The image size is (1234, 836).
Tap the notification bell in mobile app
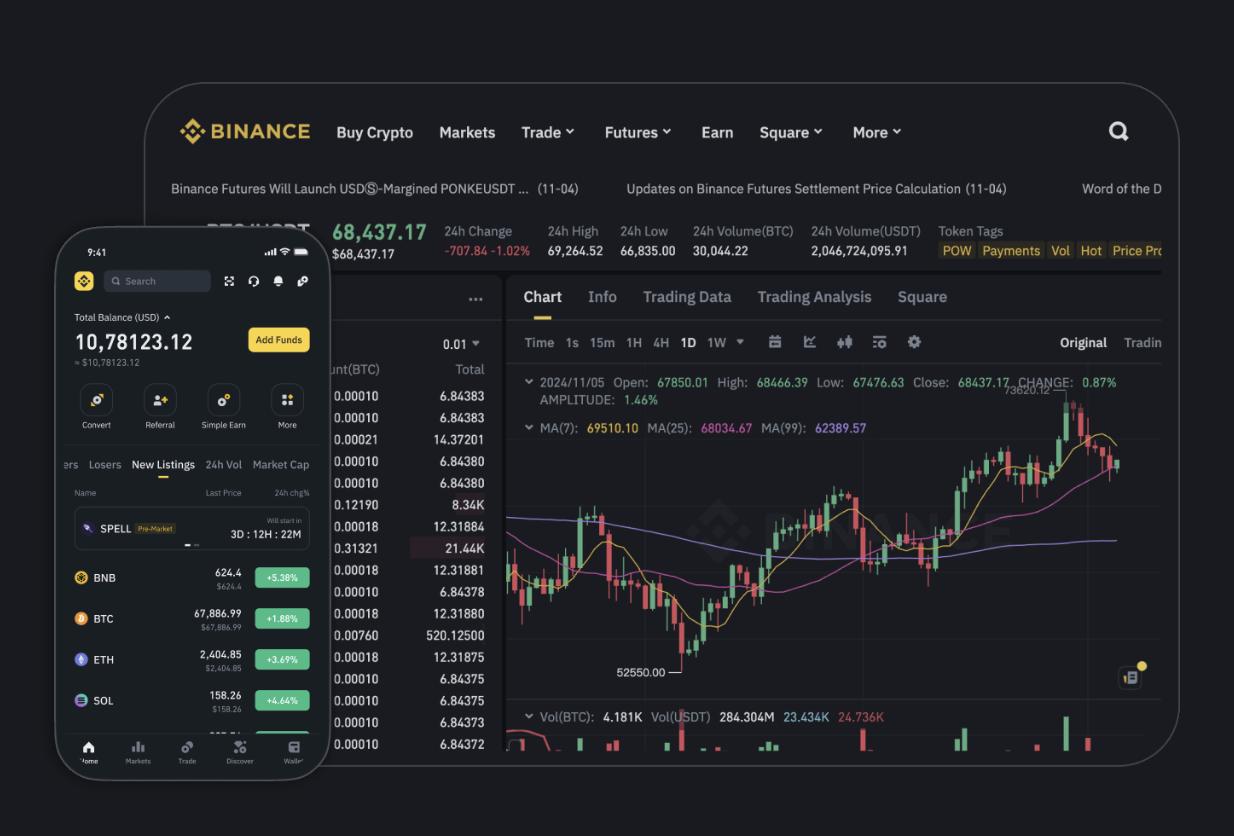pos(278,282)
